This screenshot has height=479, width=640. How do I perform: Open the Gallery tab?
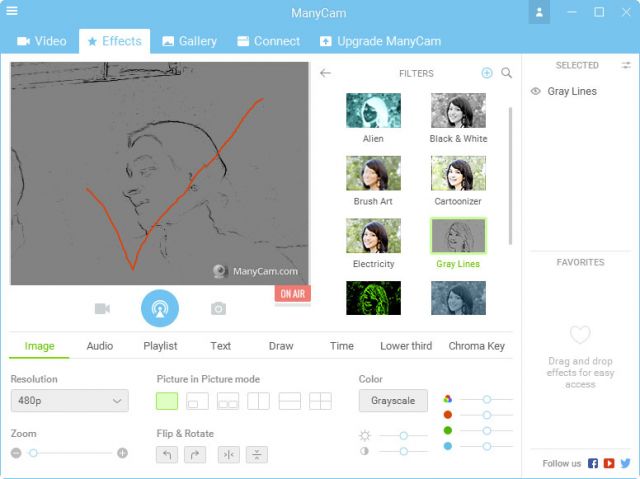(190, 41)
